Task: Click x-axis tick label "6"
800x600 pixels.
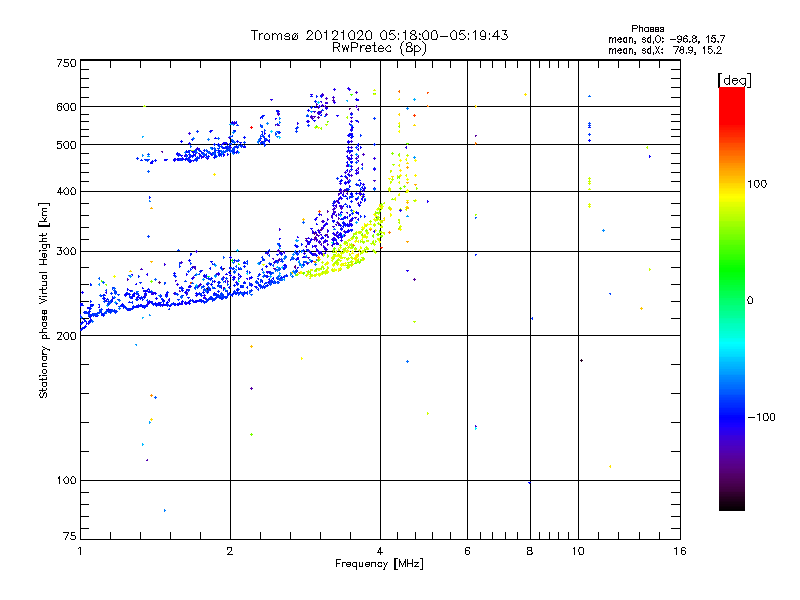Action: 467,551
